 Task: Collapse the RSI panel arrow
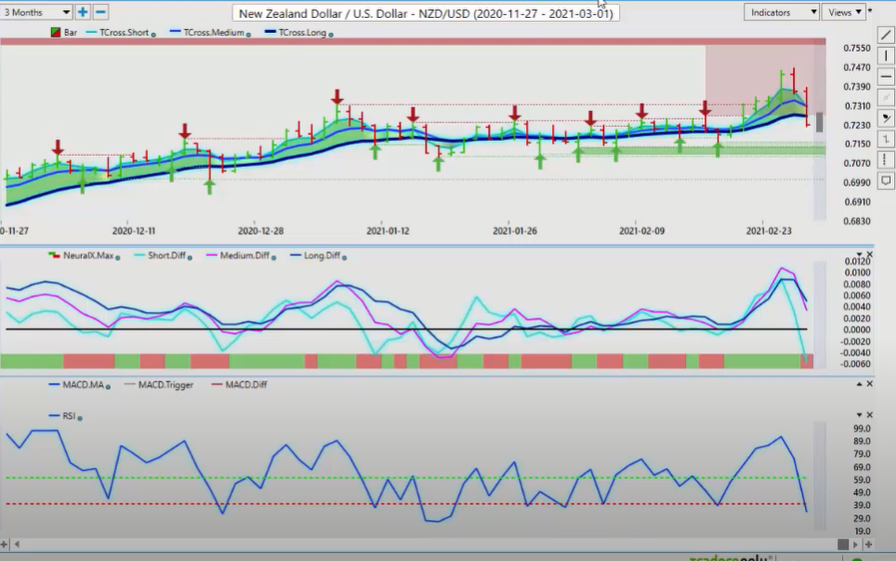(859, 415)
